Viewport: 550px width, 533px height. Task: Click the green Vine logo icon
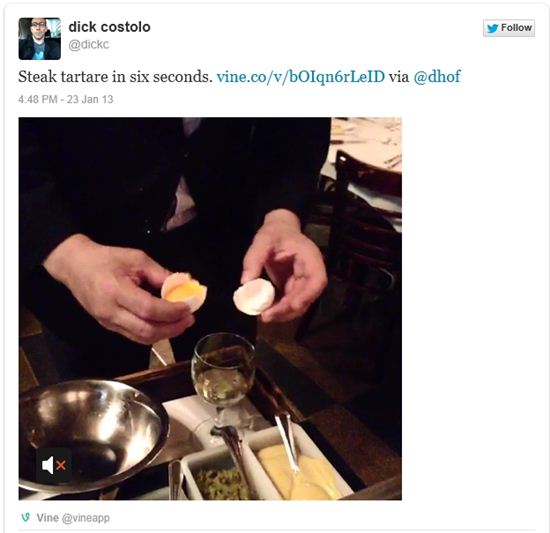pos(25,517)
